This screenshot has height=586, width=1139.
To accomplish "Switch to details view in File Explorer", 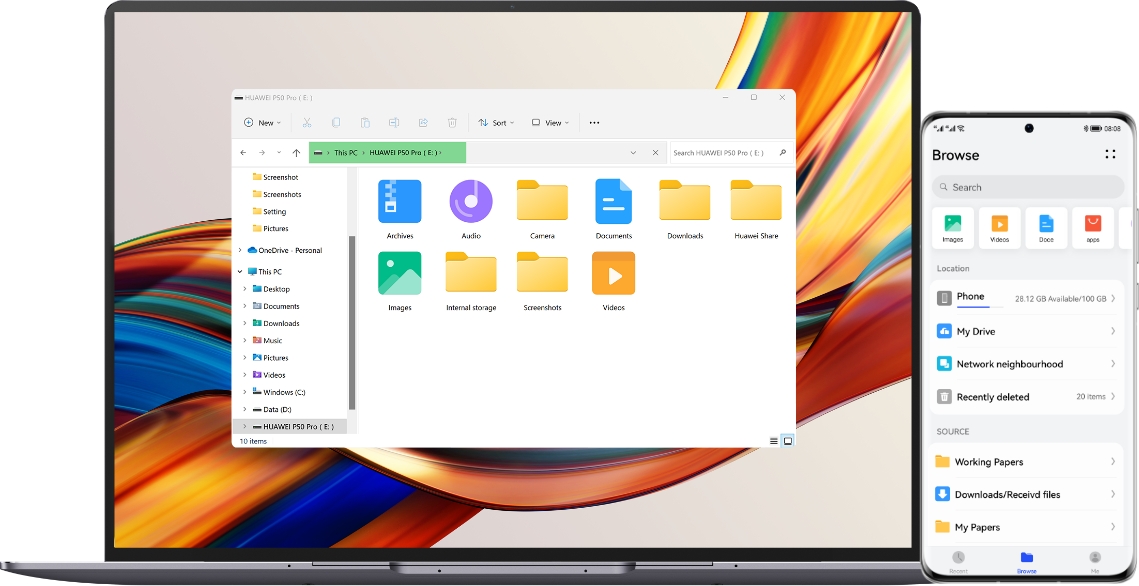I will pos(772,440).
